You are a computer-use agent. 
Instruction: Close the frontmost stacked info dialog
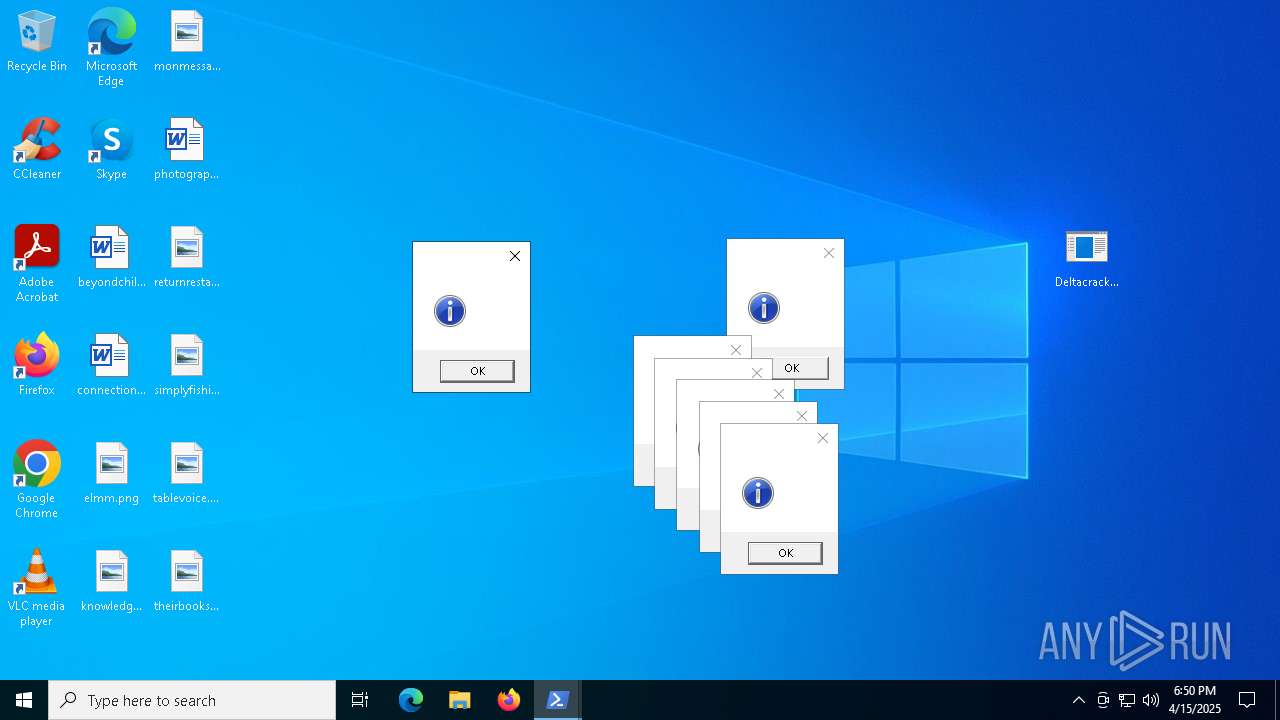click(x=823, y=438)
